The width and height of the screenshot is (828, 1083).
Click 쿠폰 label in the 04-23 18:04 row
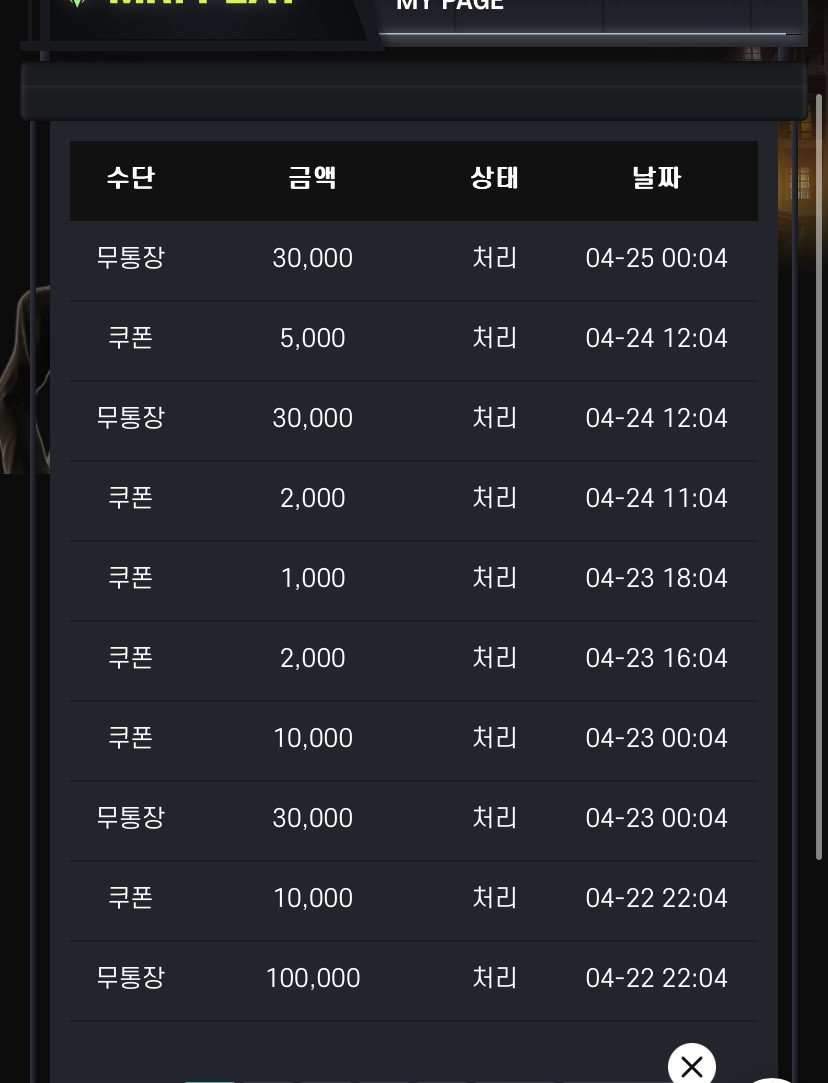tap(131, 578)
